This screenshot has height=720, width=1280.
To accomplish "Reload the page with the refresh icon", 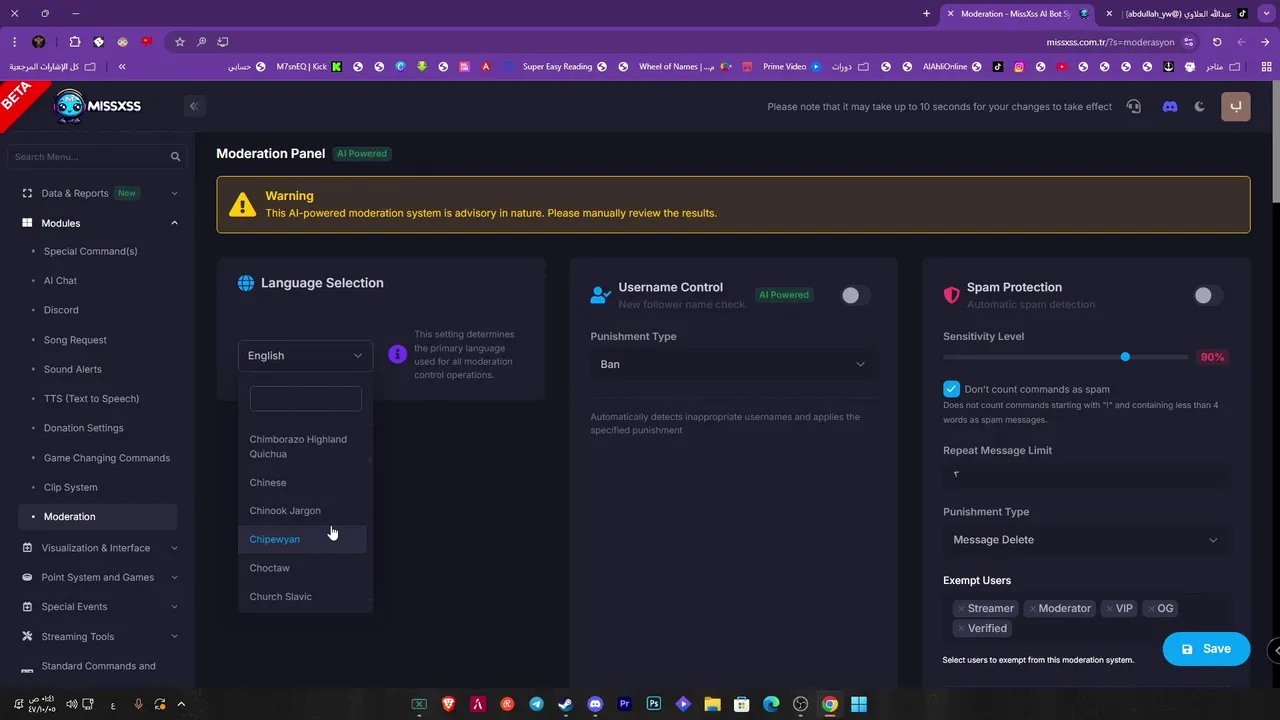I will [x=1217, y=42].
